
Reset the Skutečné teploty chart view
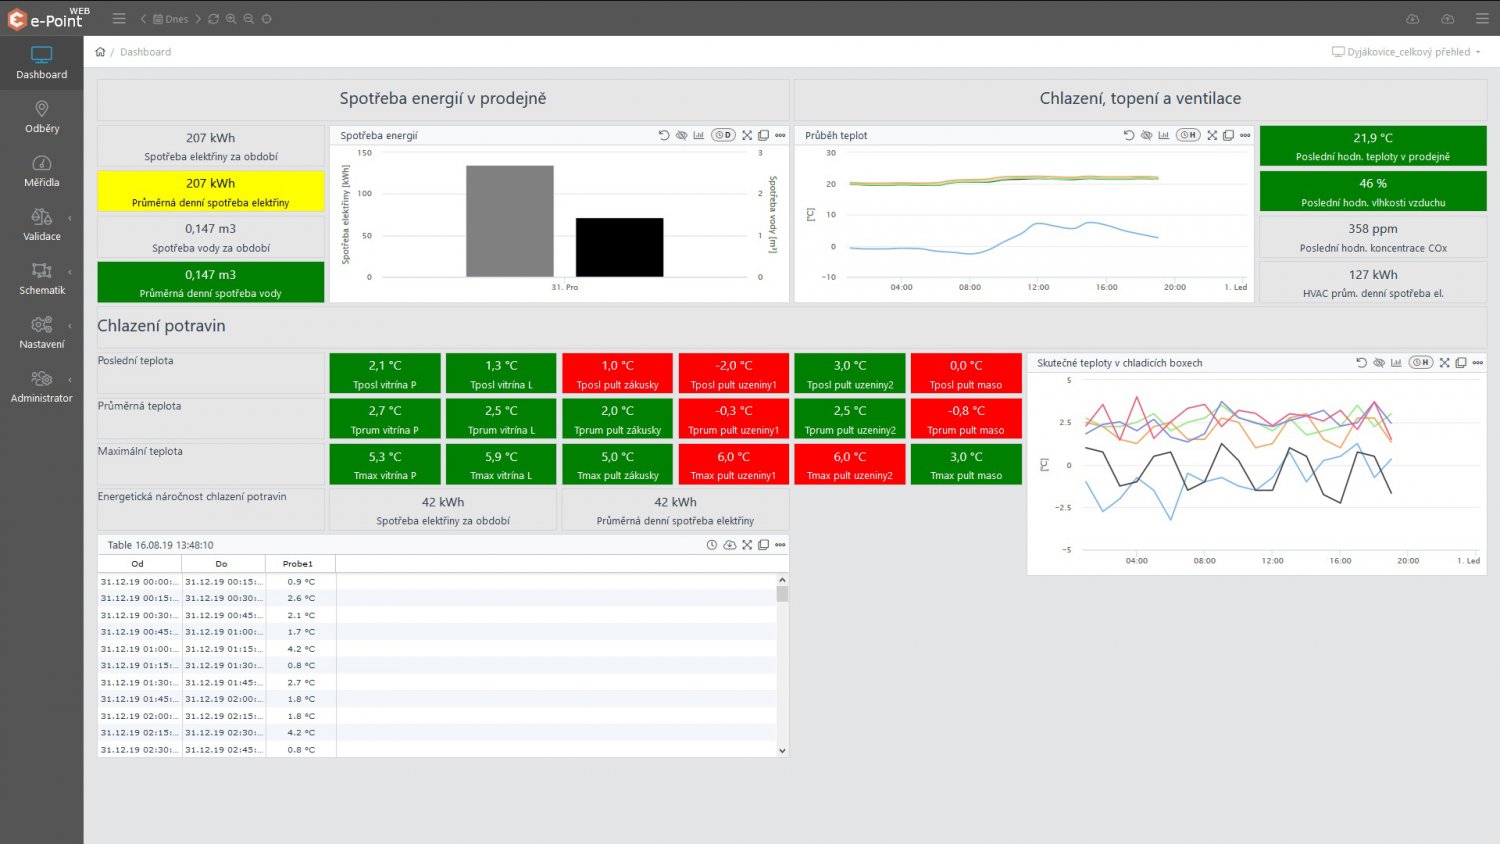(1361, 363)
